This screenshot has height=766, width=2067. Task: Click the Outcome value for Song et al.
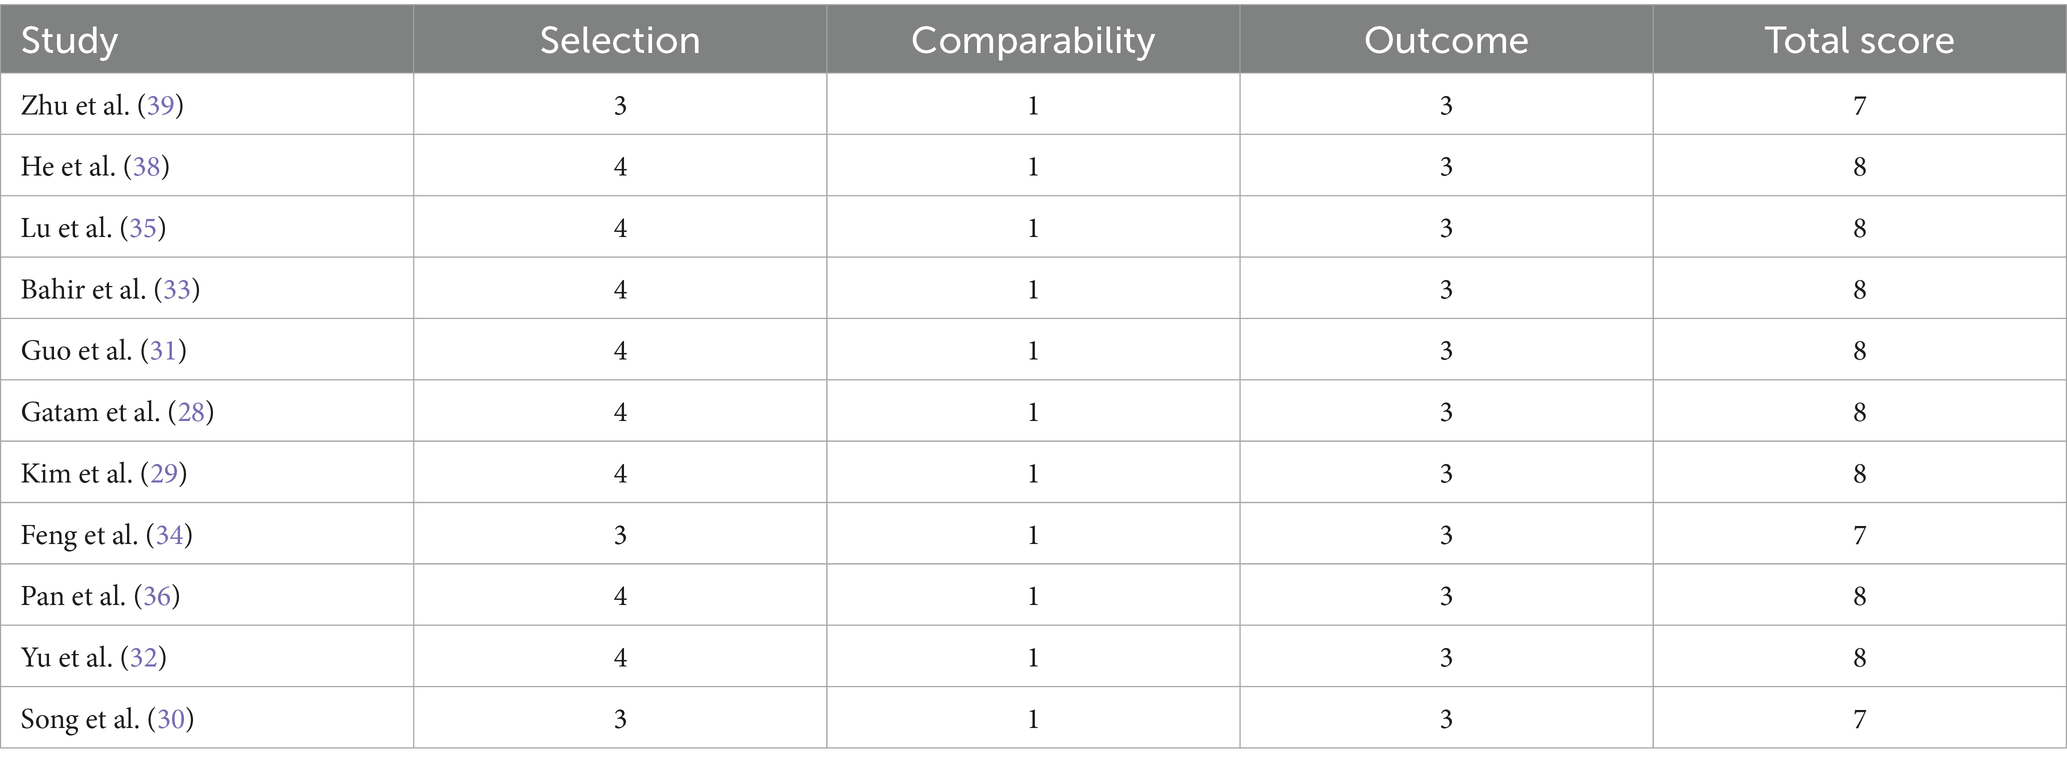click(x=1446, y=719)
